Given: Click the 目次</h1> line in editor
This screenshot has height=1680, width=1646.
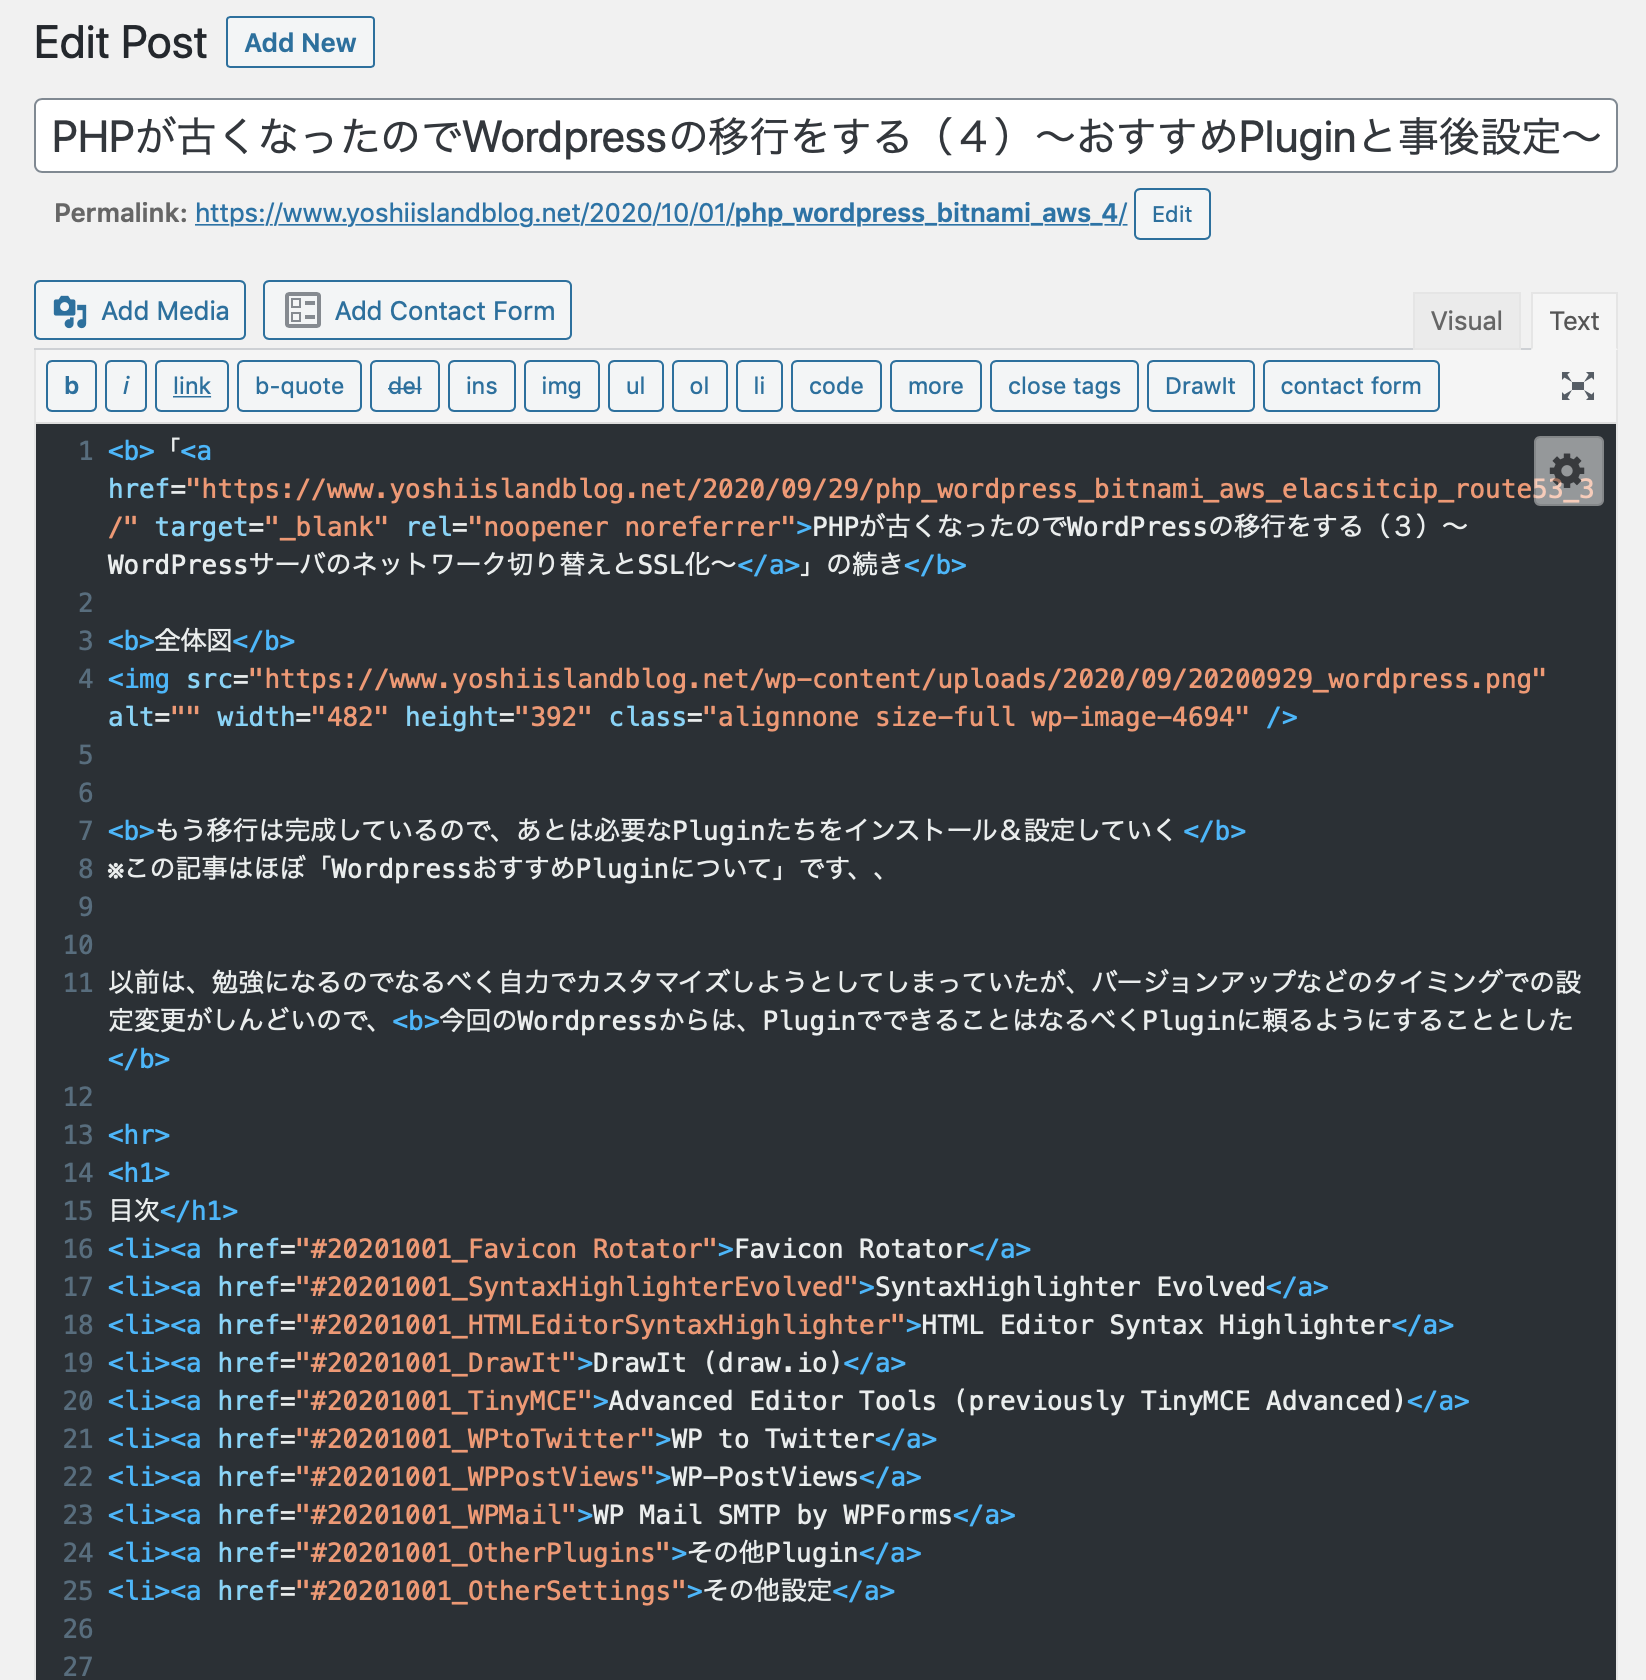Looking at the screenshot, I should tap(173, 1211).
